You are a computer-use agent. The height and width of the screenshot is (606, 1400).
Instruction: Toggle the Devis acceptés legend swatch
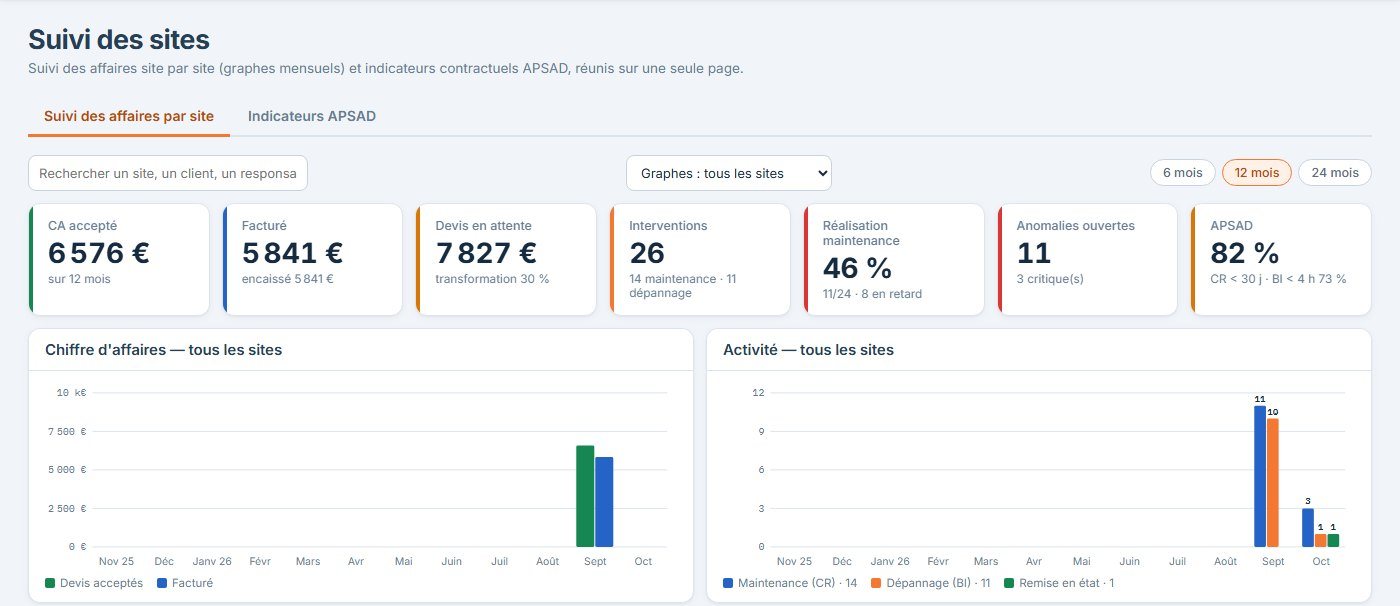coord(50,583)
